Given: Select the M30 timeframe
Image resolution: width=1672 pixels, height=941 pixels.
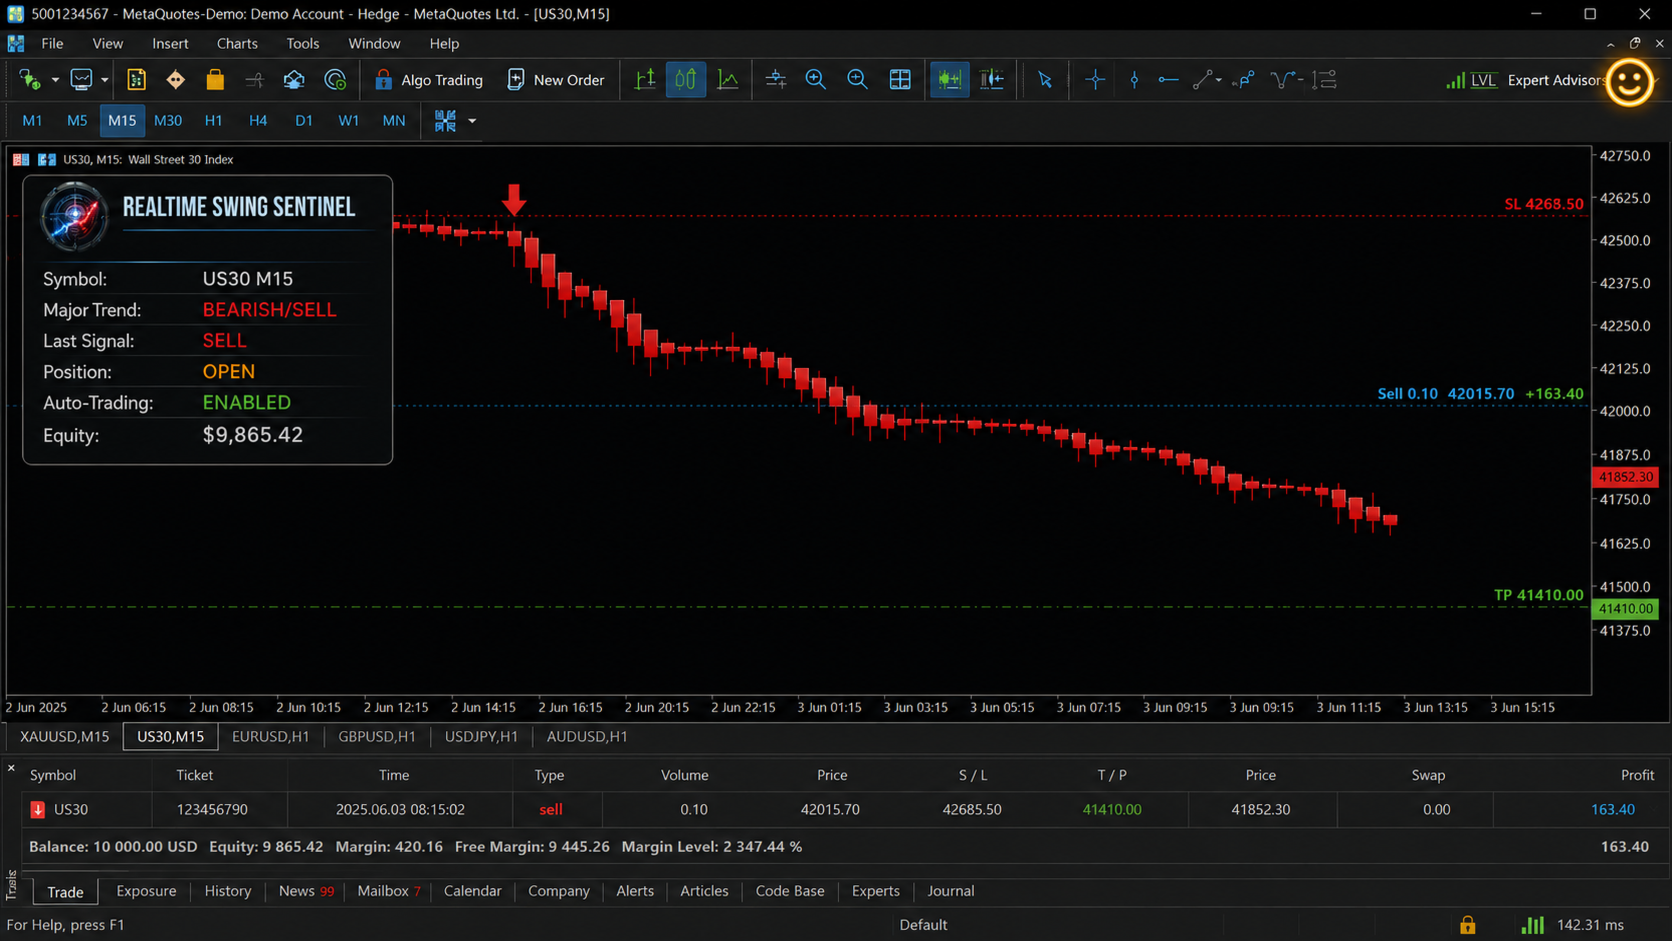Looking at the screenshot, I should (x=168, y=120).
